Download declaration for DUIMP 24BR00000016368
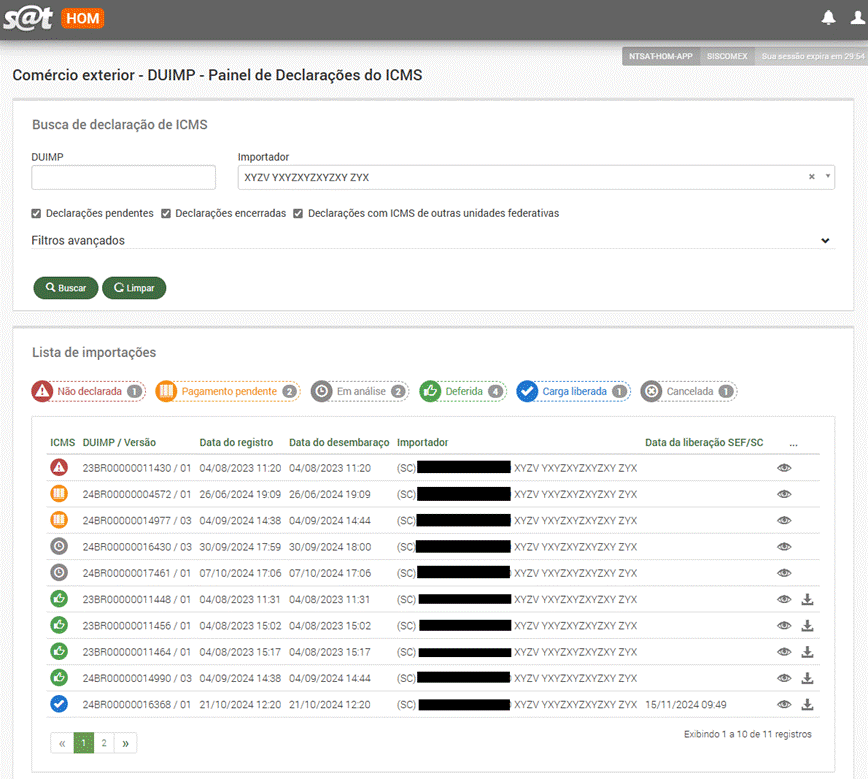This screenshot has height=779, width=868. [808, 704]
